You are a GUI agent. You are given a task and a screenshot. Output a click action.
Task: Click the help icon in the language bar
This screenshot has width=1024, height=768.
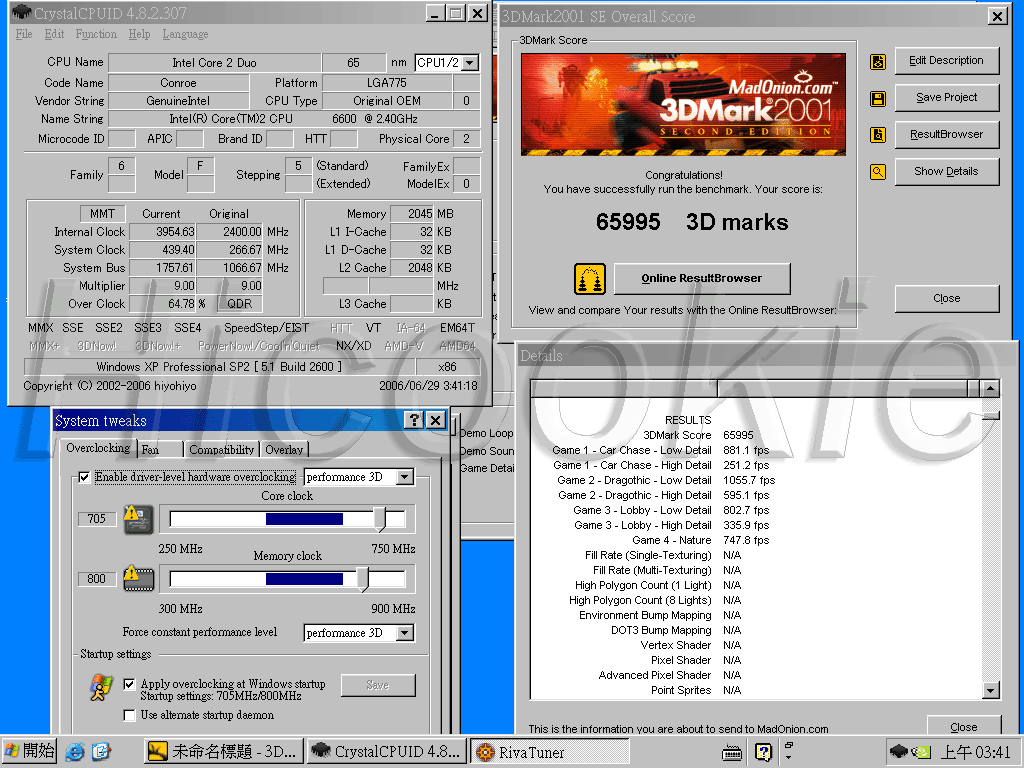[763, 752]
